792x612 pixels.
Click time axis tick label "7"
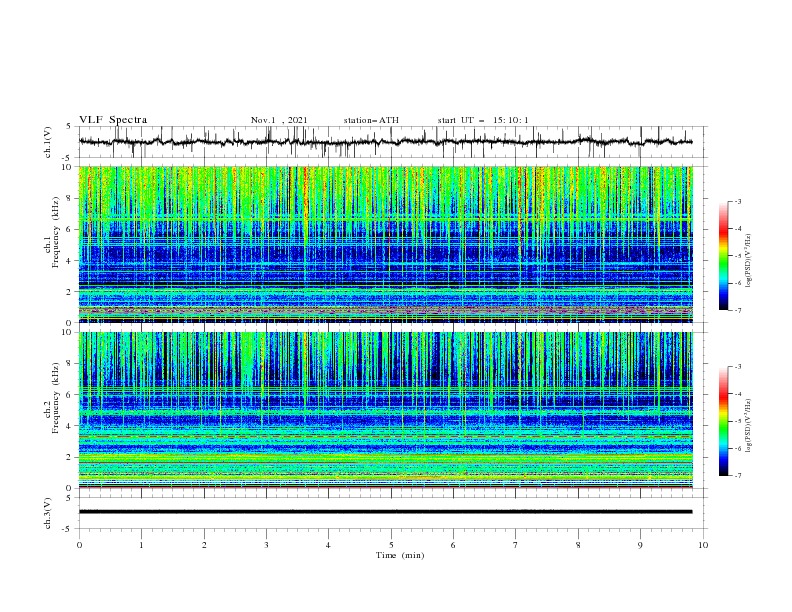coord(516,545)
